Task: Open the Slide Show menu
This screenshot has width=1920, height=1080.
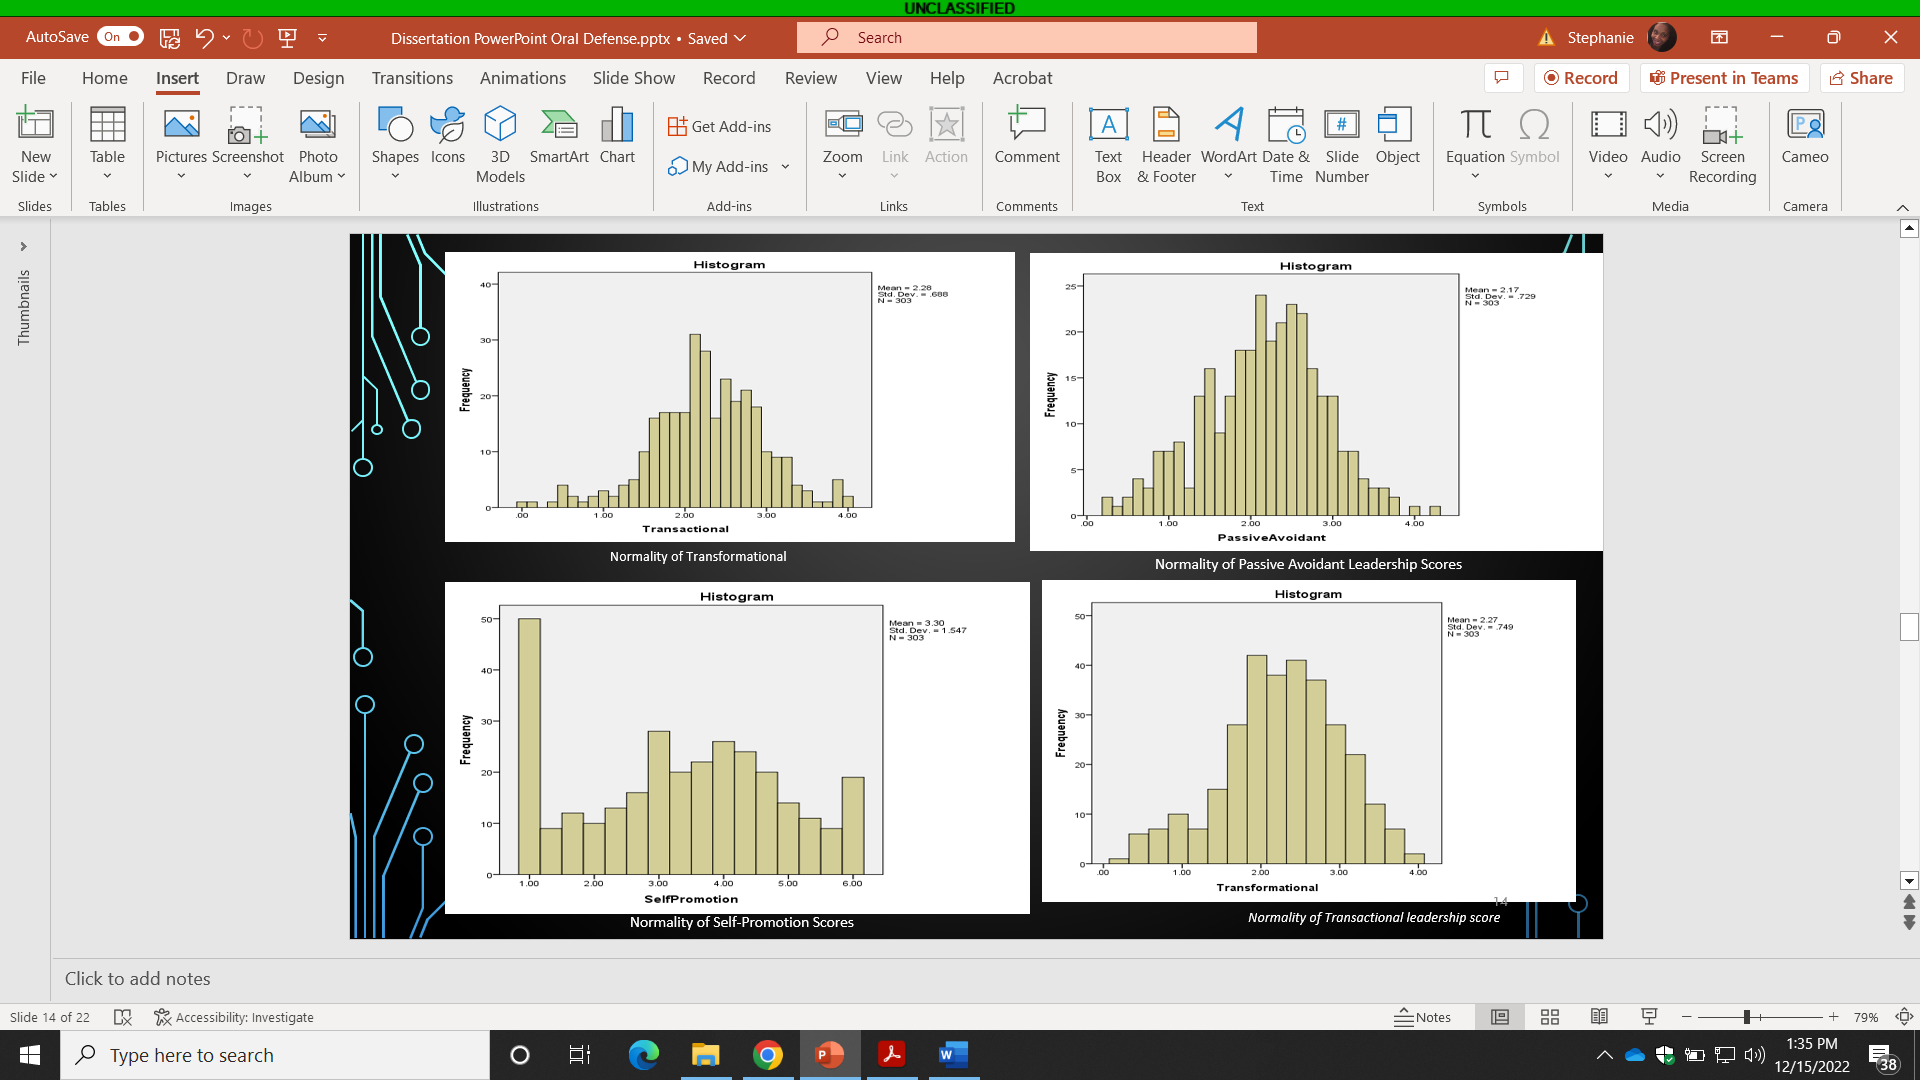Action: pyautogui.click(x=633, y=78)
